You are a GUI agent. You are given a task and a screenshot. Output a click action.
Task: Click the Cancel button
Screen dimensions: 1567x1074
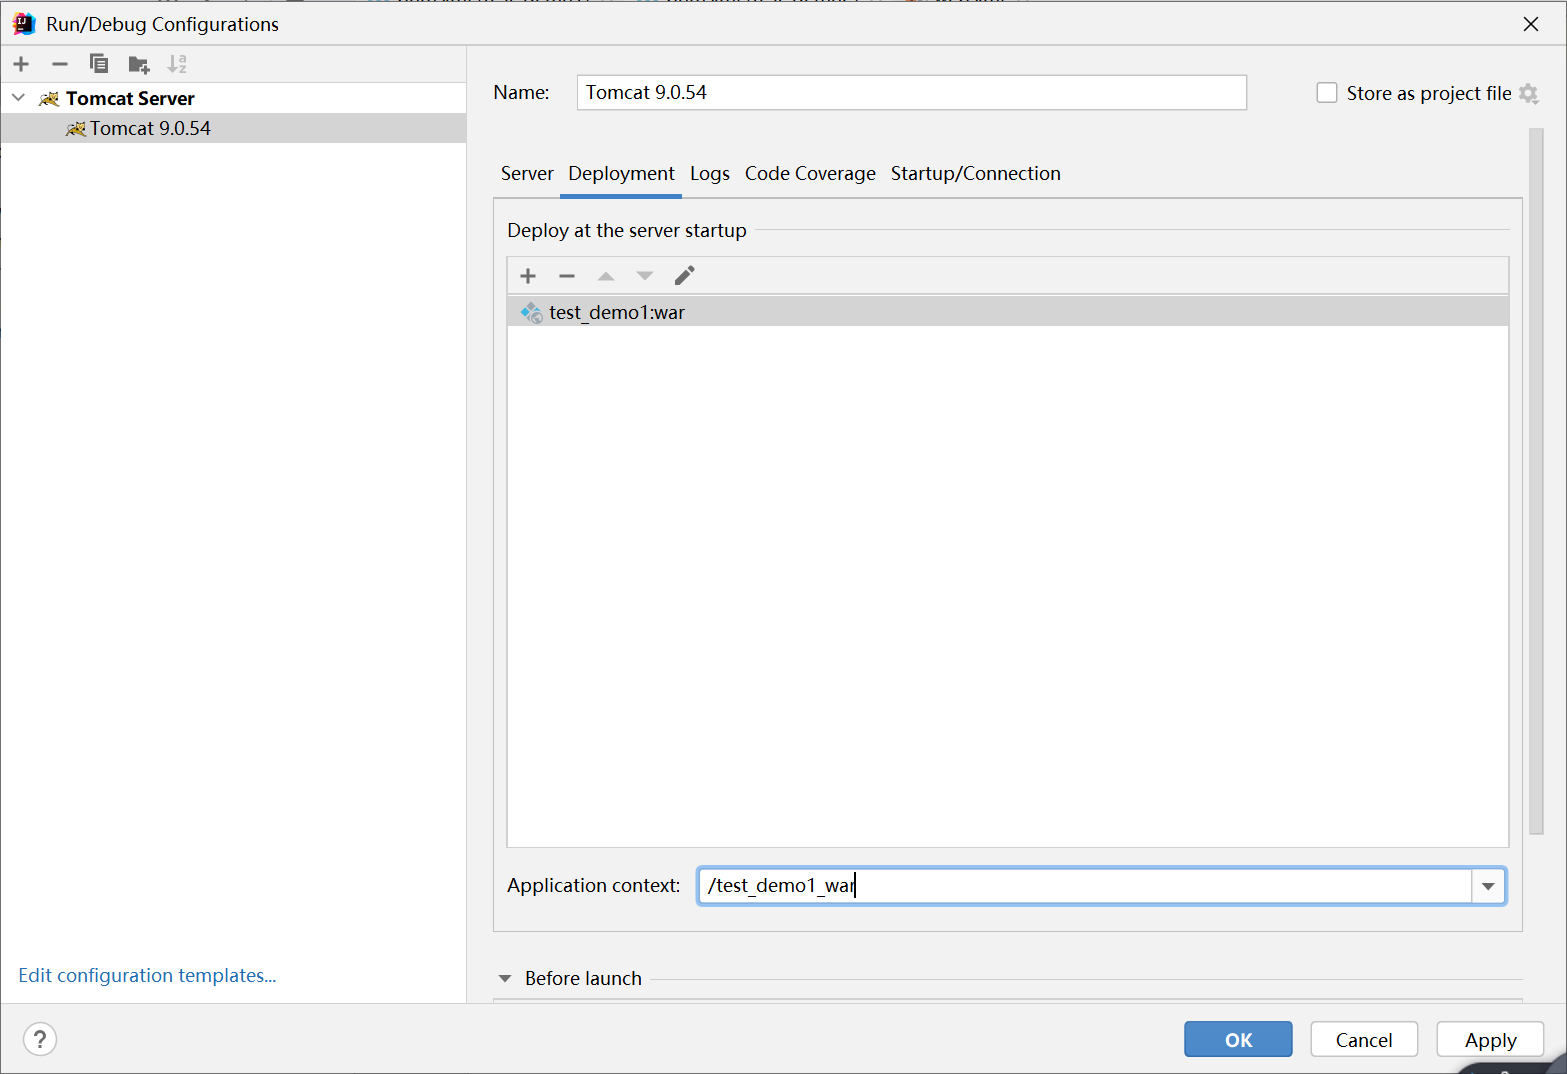[x=1364, y=1039]
